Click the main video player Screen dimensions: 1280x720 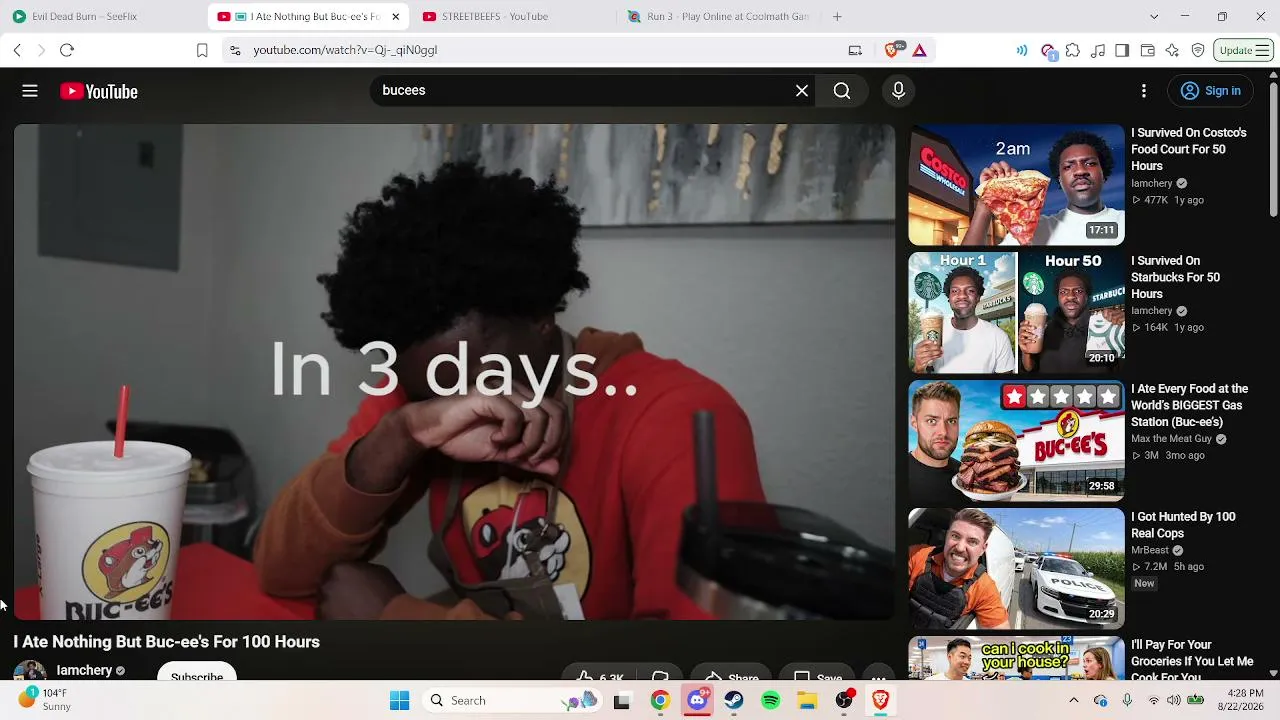tap(454, 372)
